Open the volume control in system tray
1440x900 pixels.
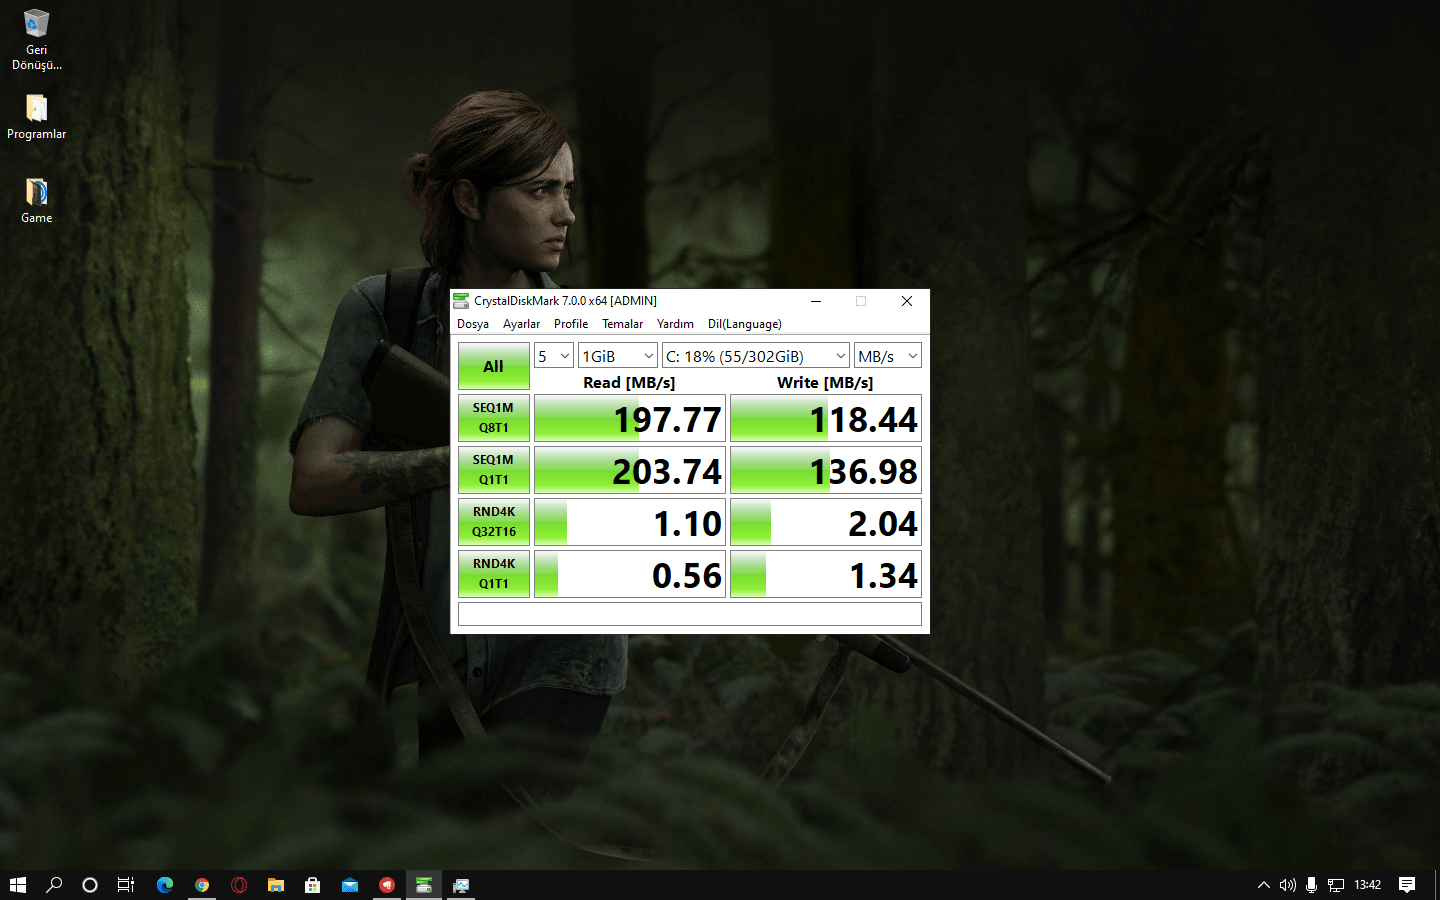tap(1288, 885)
